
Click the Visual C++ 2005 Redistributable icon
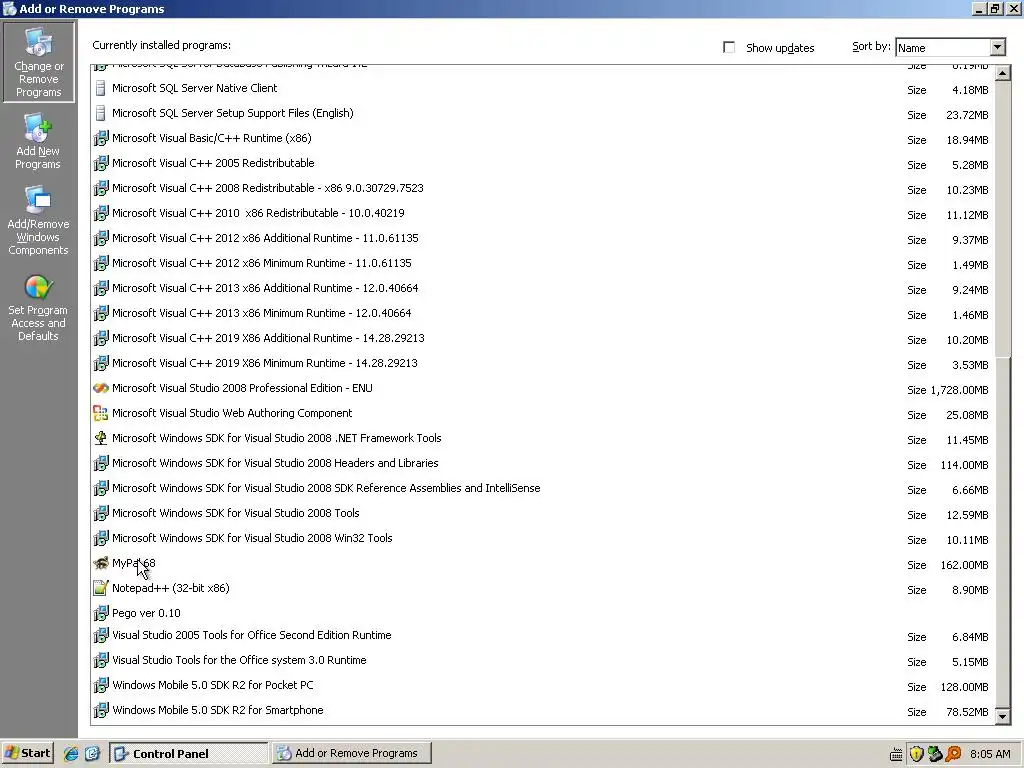coord(101,163)
